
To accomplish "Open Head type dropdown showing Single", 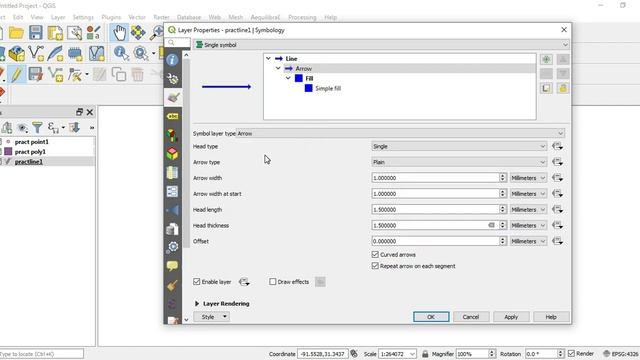I will click(x=459, y=146).
